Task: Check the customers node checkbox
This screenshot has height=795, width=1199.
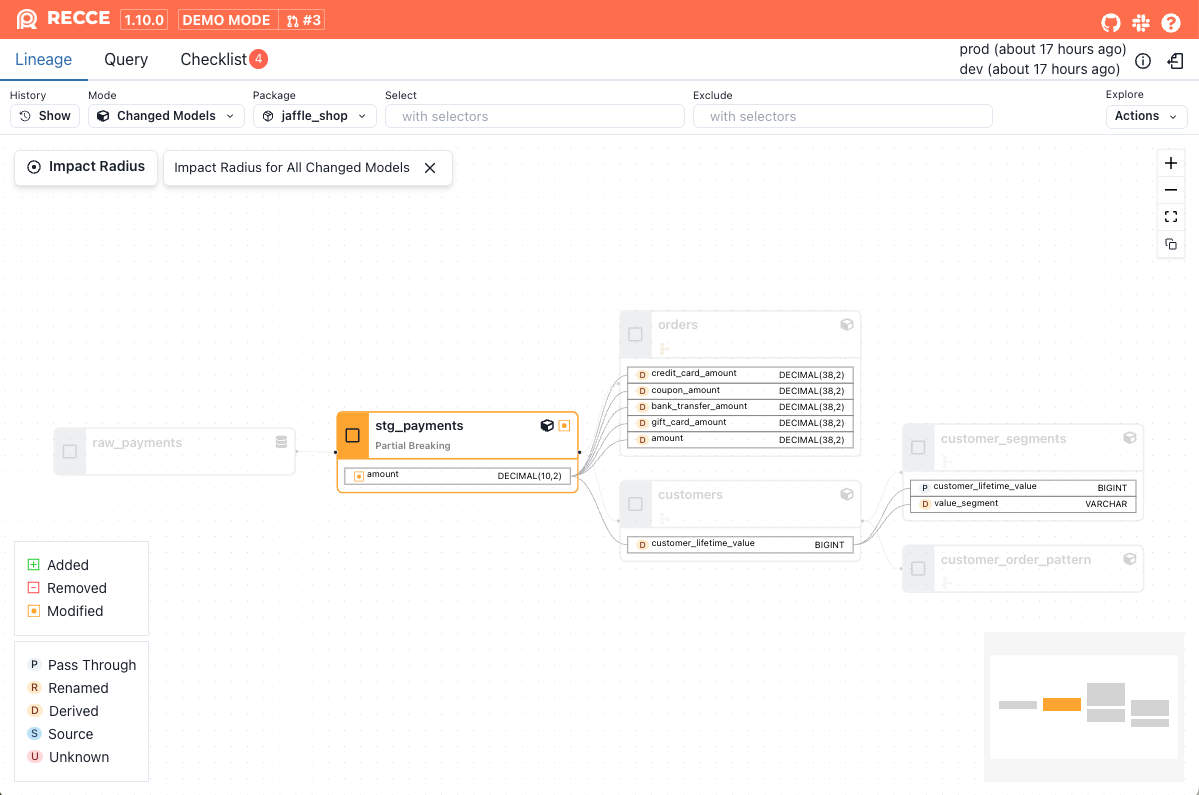Action: [x=635, y=504]
